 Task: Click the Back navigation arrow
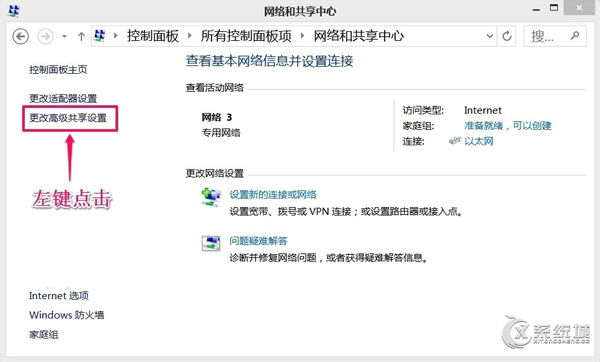tap(21, 37)
